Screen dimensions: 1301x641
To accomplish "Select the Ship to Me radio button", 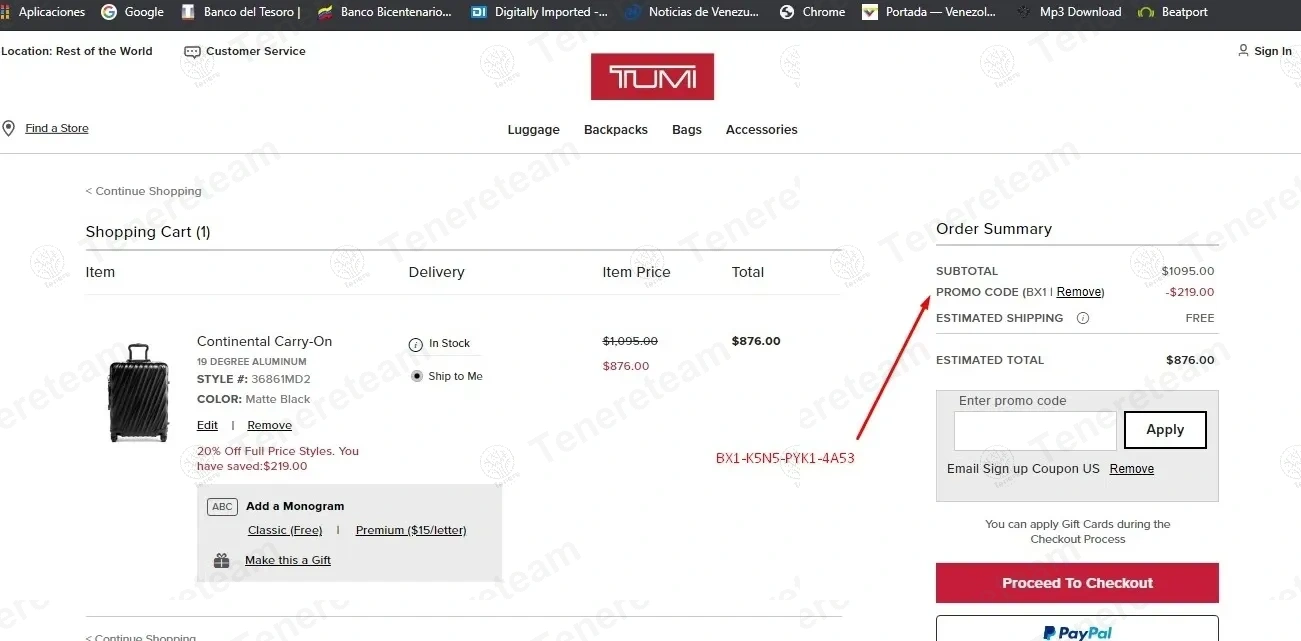I will click(x=417, y=376).
